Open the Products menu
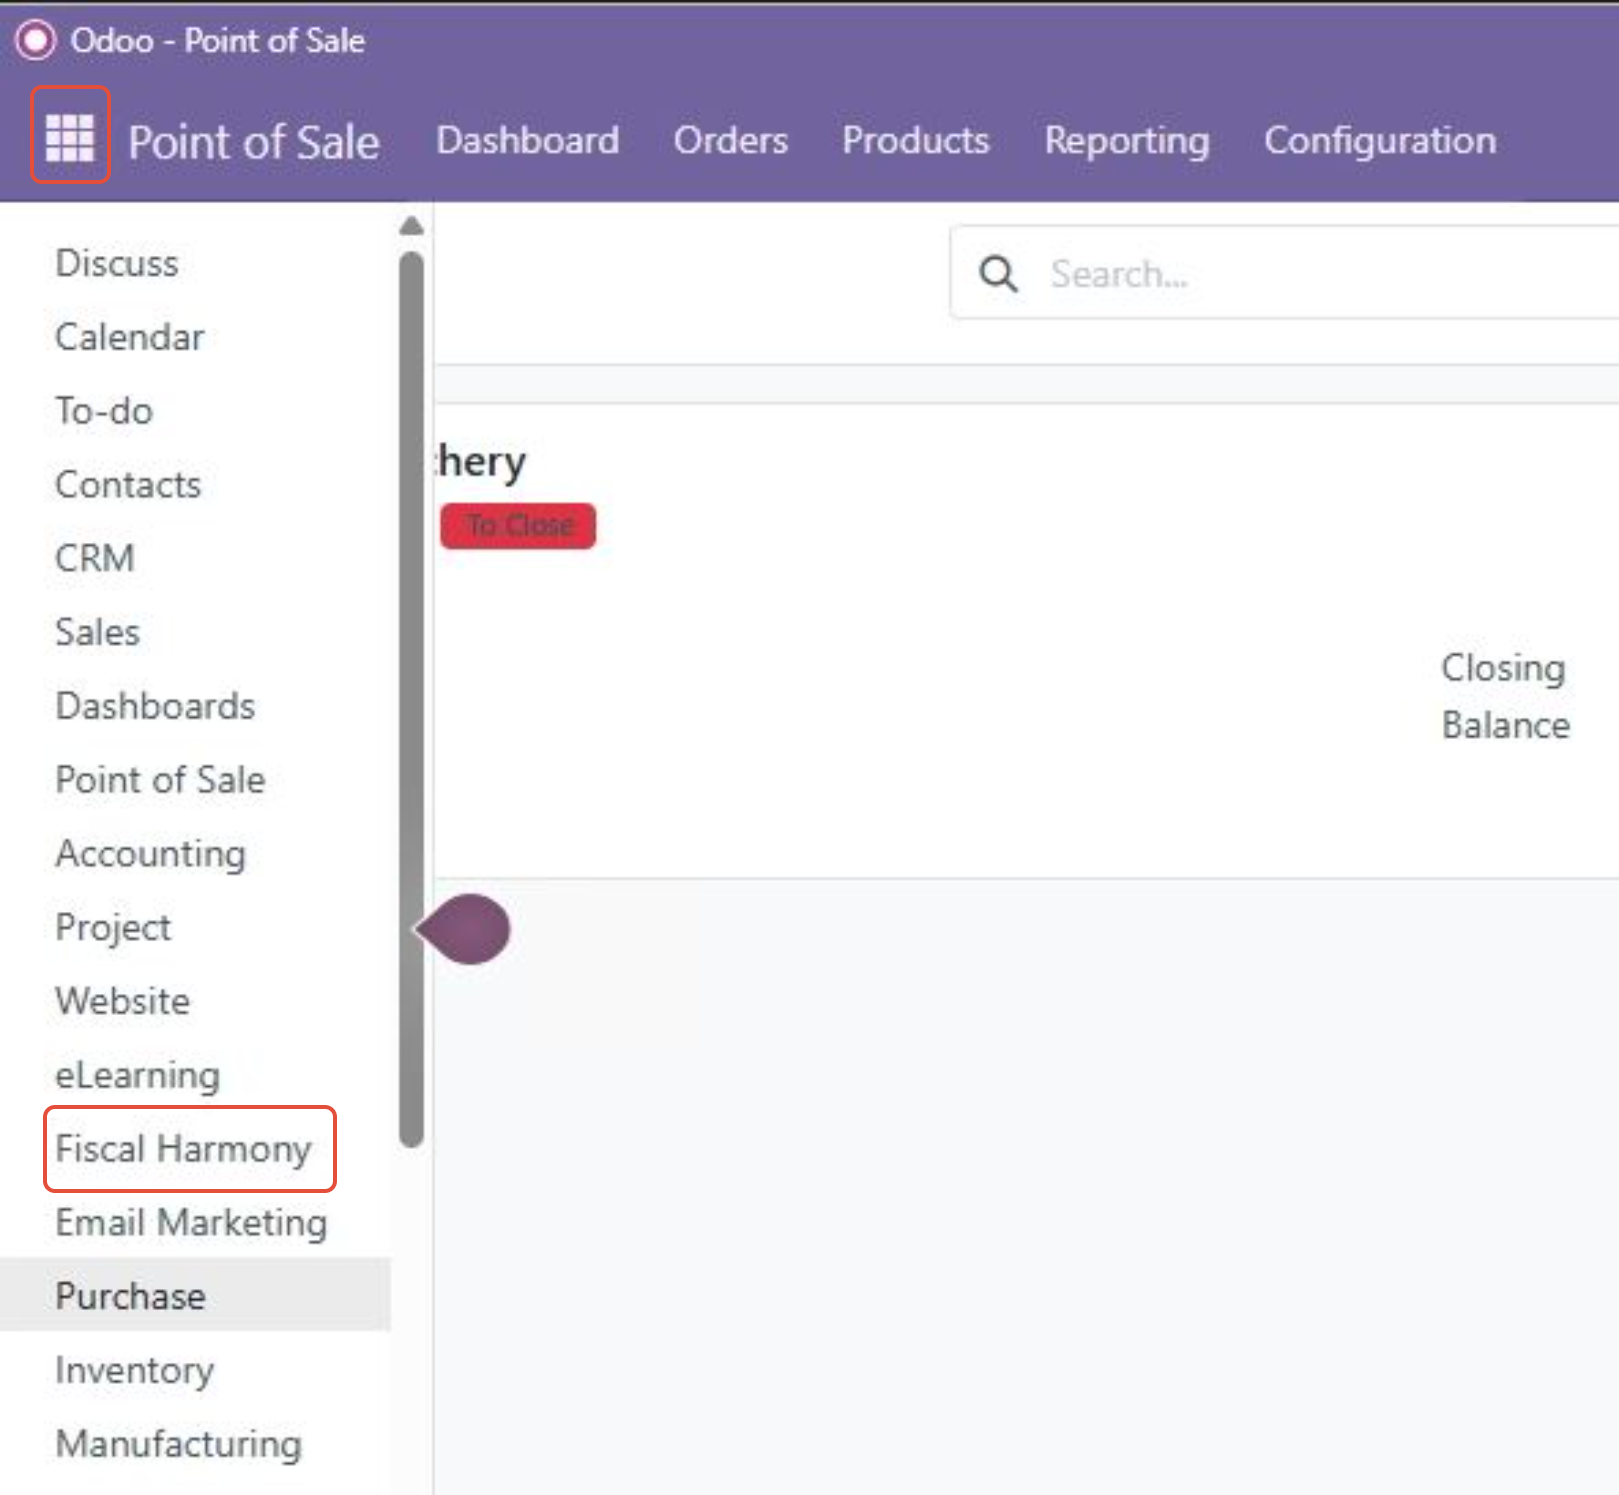 coord(916,140)
